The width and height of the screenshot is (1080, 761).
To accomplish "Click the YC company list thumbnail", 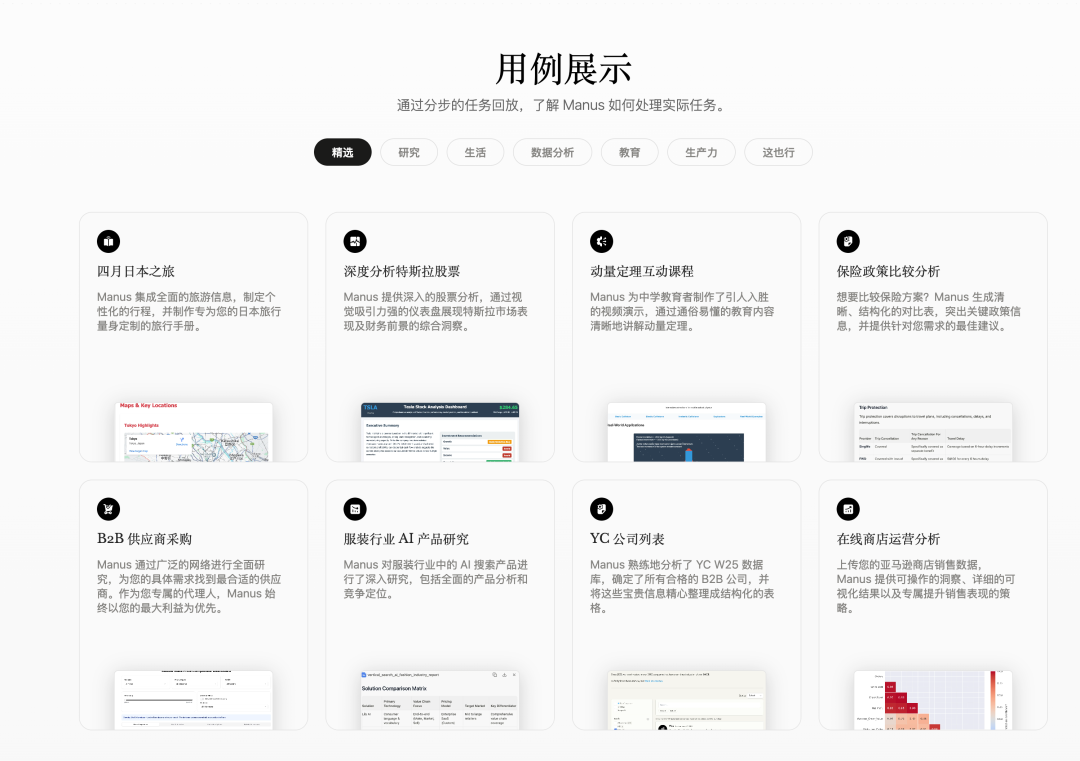I will pos(686,700).
